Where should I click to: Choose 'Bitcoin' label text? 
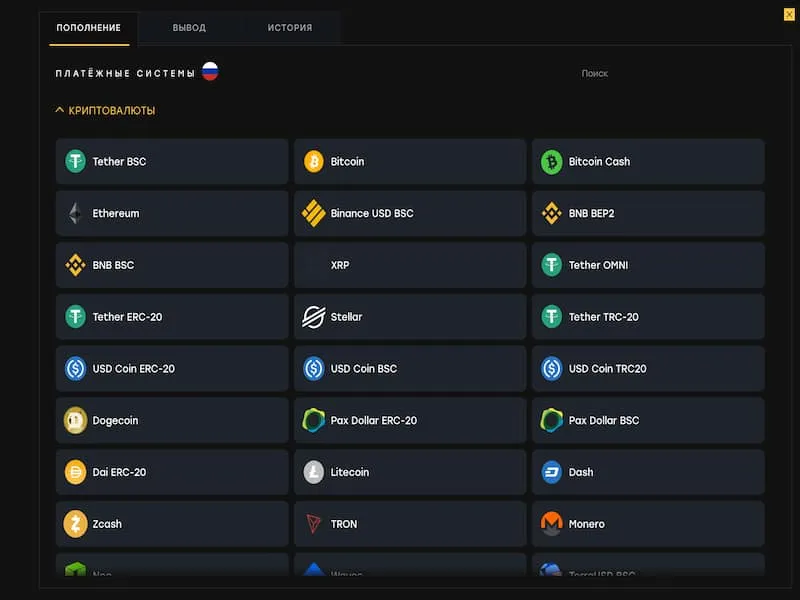pyautogui.click(x=347, y=162)
